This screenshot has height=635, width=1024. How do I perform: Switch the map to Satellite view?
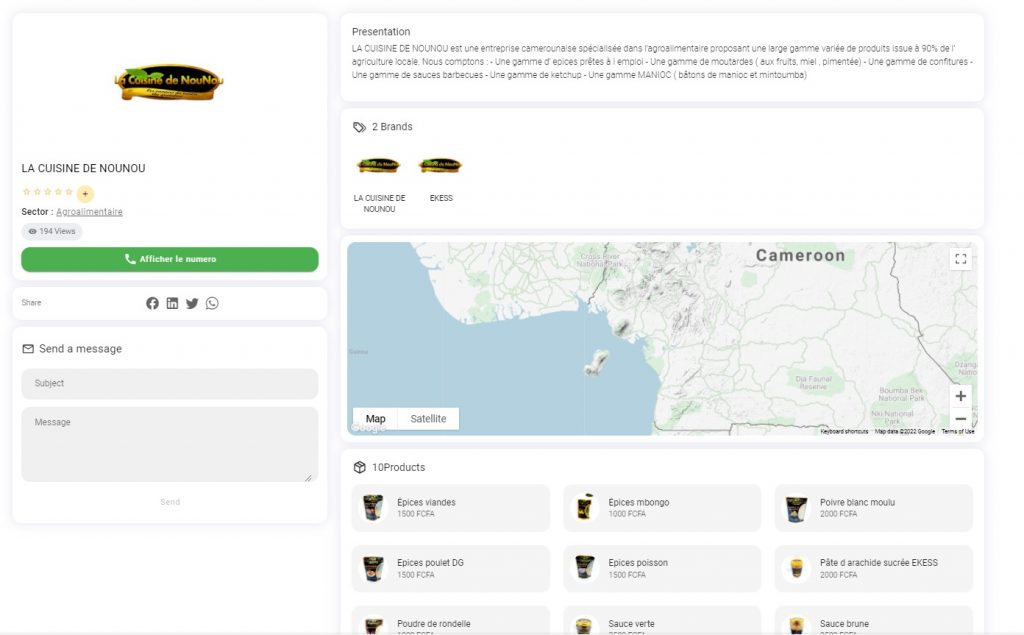coord(428,419)
